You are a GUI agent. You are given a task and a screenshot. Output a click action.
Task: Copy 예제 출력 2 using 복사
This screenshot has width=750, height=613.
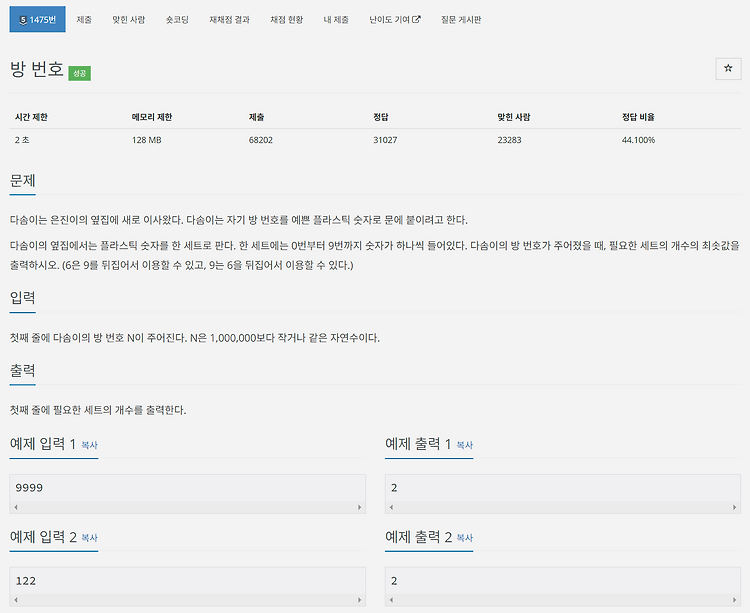(x=464, y=537)
